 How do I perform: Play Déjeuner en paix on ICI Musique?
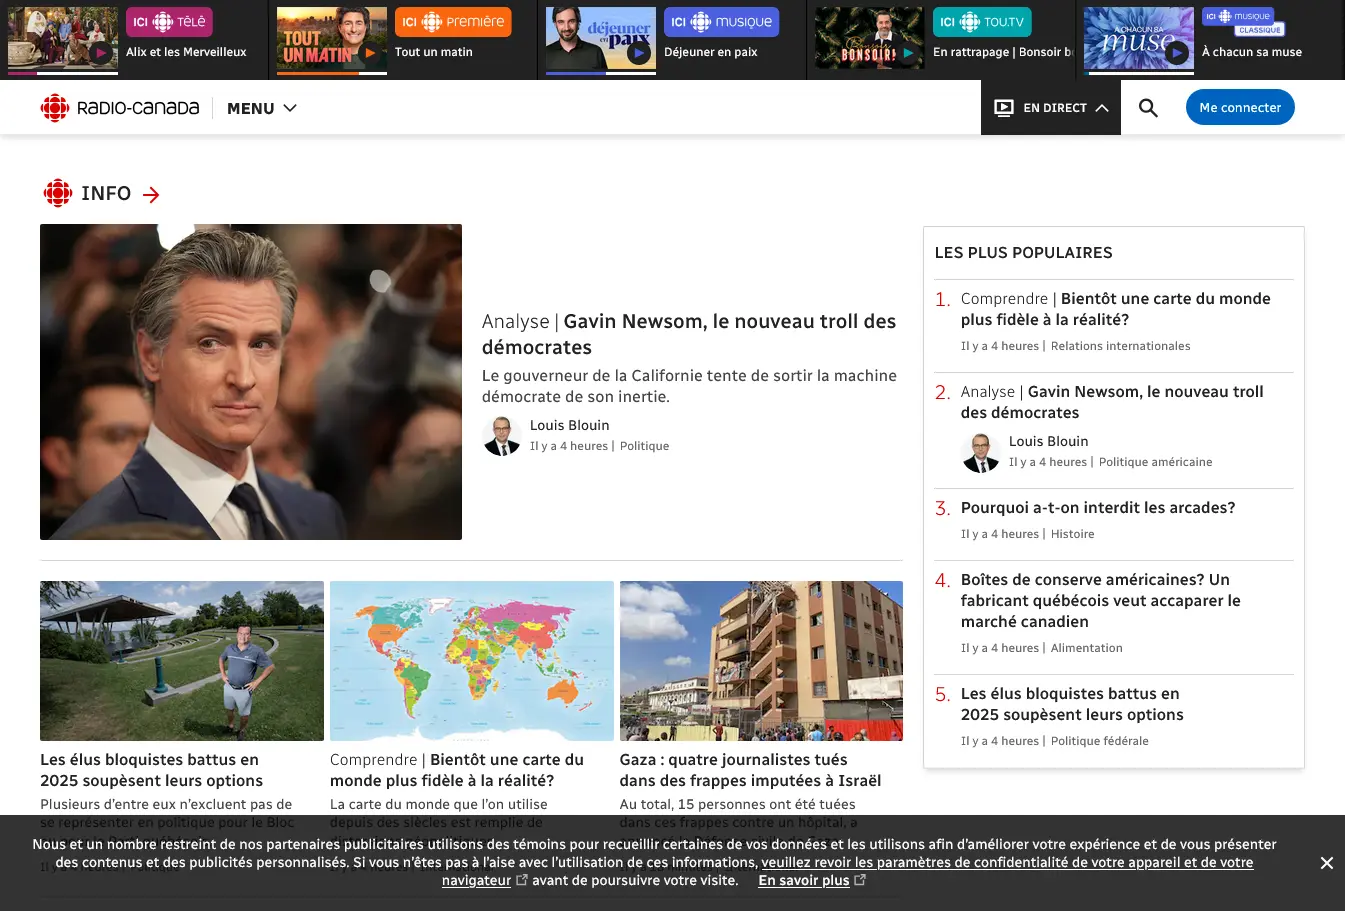pyautogui.click(x=638, y=53)
